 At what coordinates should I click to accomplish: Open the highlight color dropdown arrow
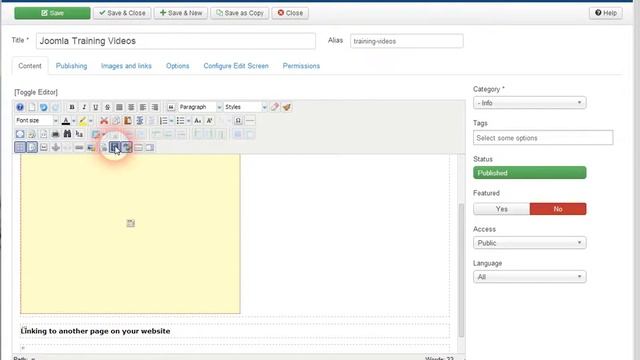91,121
